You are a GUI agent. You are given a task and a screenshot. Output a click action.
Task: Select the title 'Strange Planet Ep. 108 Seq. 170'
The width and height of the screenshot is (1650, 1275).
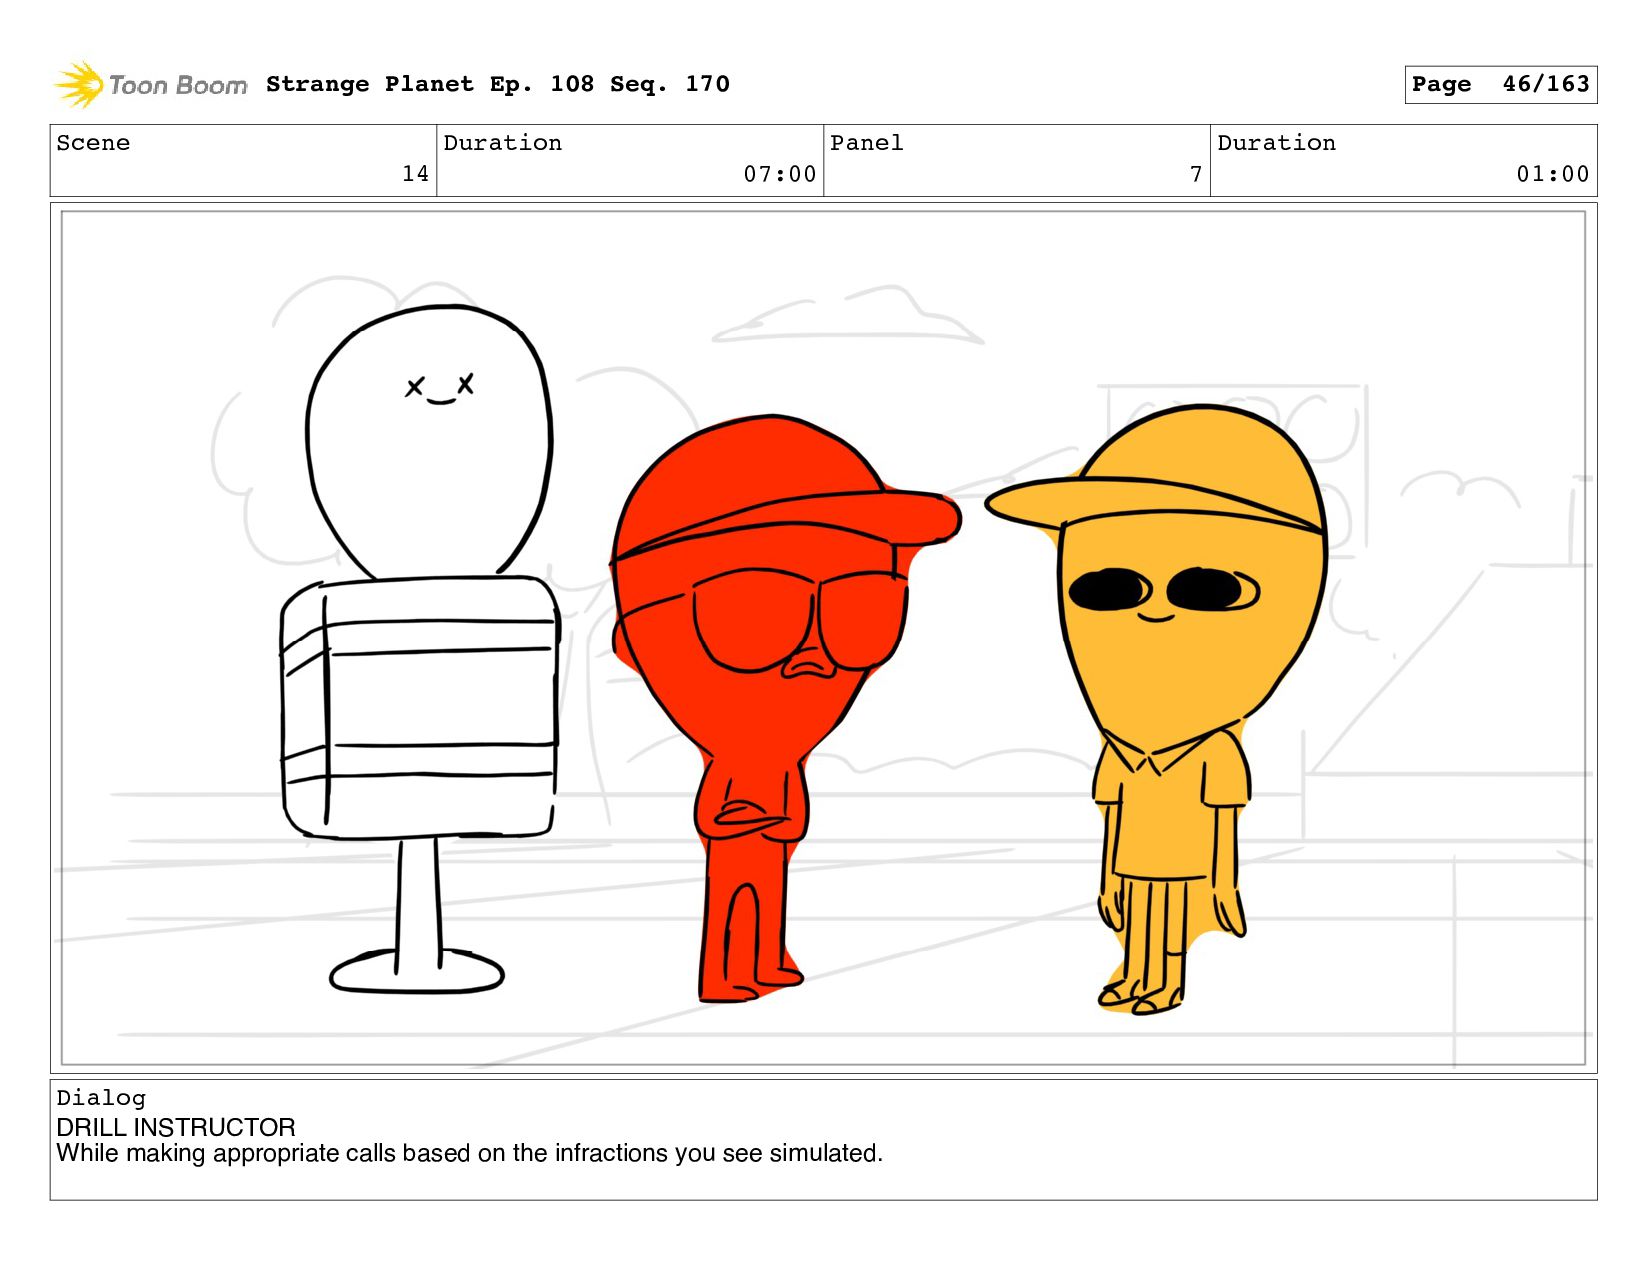tap(498, 84)
